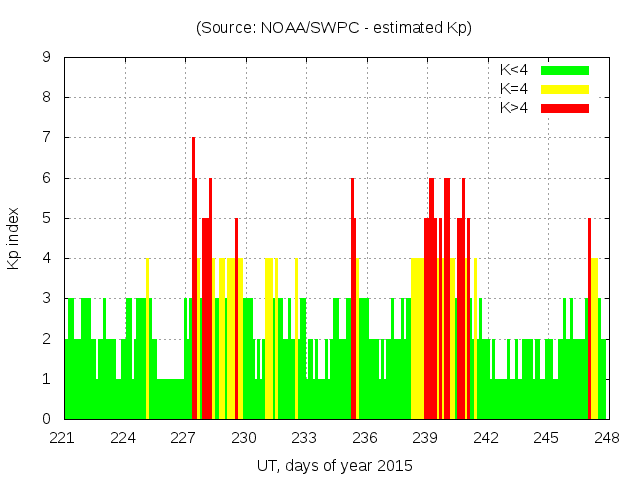Click the 'Kp index' y-axis label
The image size is (640, 480).
14,238
